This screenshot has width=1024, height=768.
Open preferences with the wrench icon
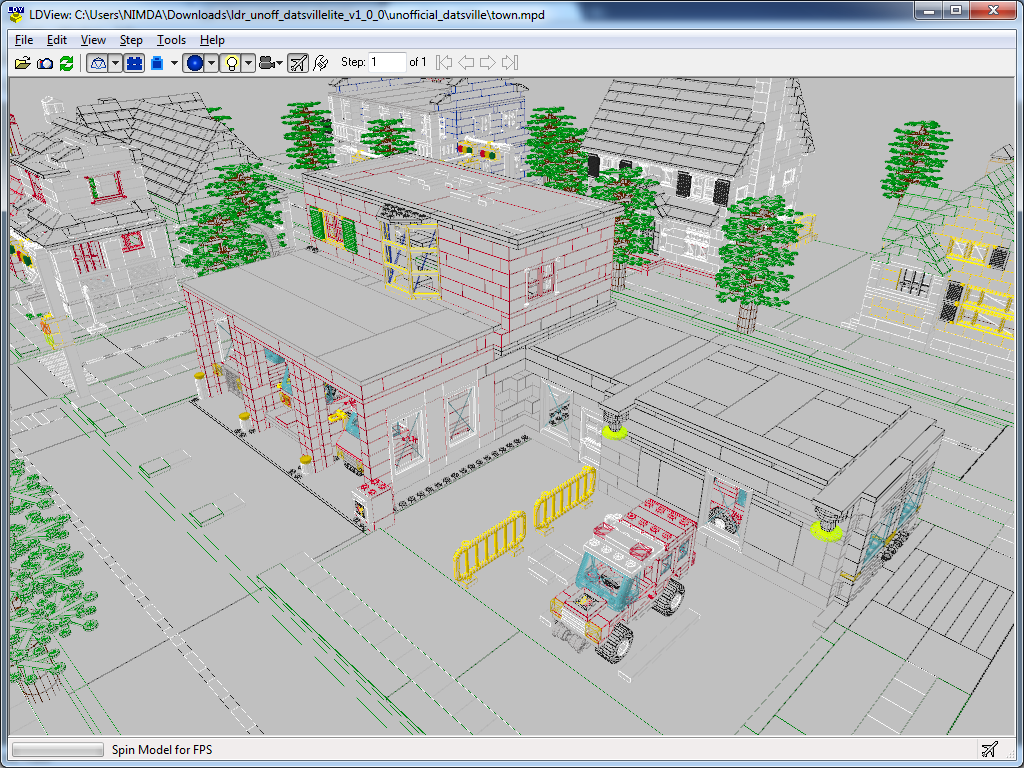(321, 63)
